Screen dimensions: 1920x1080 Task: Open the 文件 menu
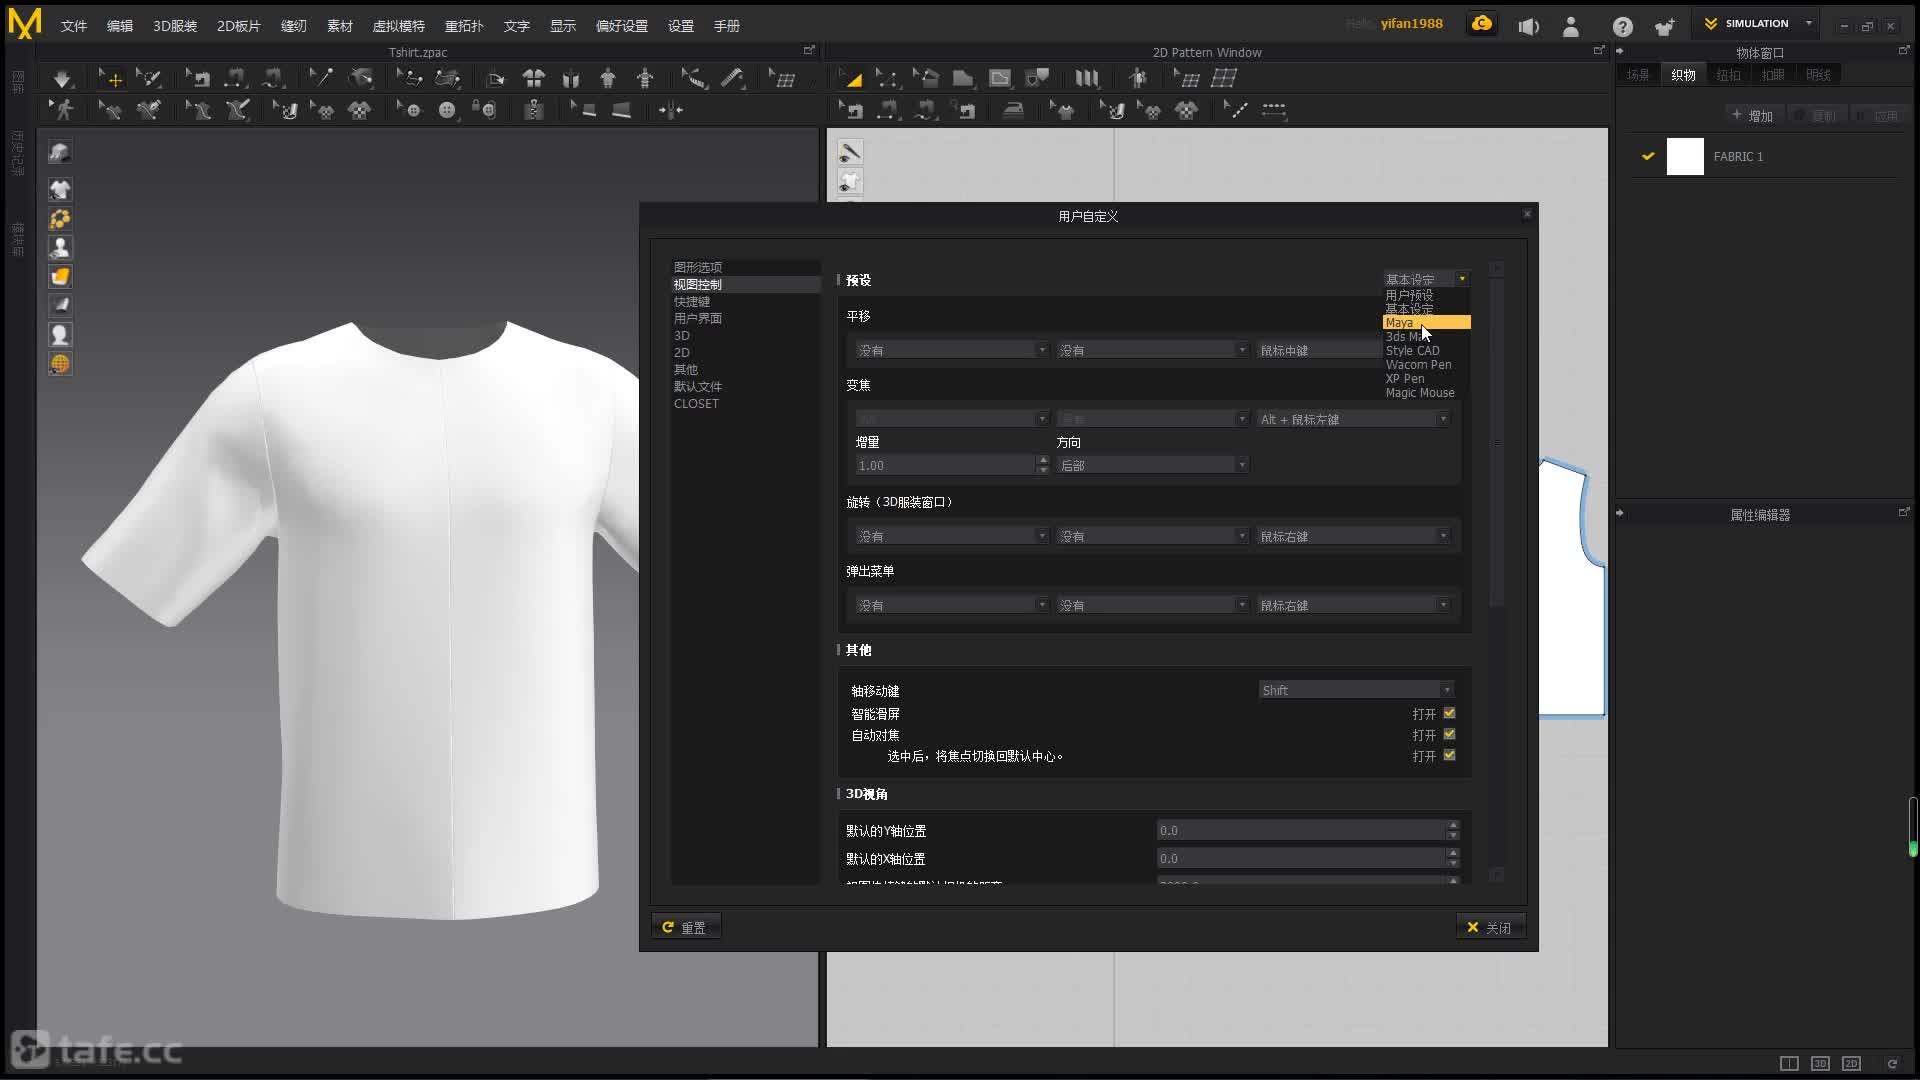[x=74, y=26]
